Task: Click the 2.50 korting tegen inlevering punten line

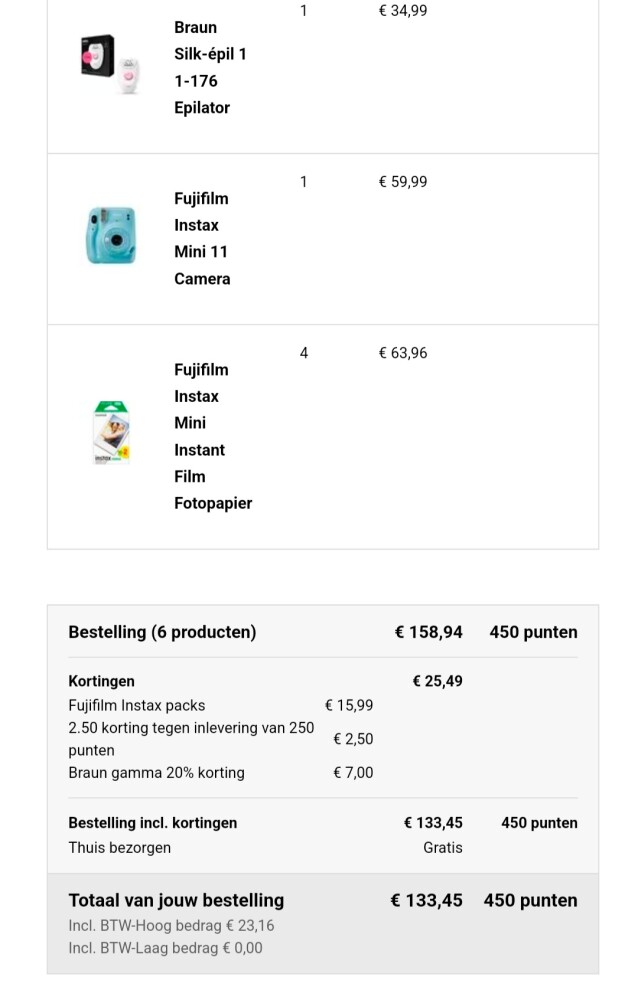Action: tap(191, 739)
